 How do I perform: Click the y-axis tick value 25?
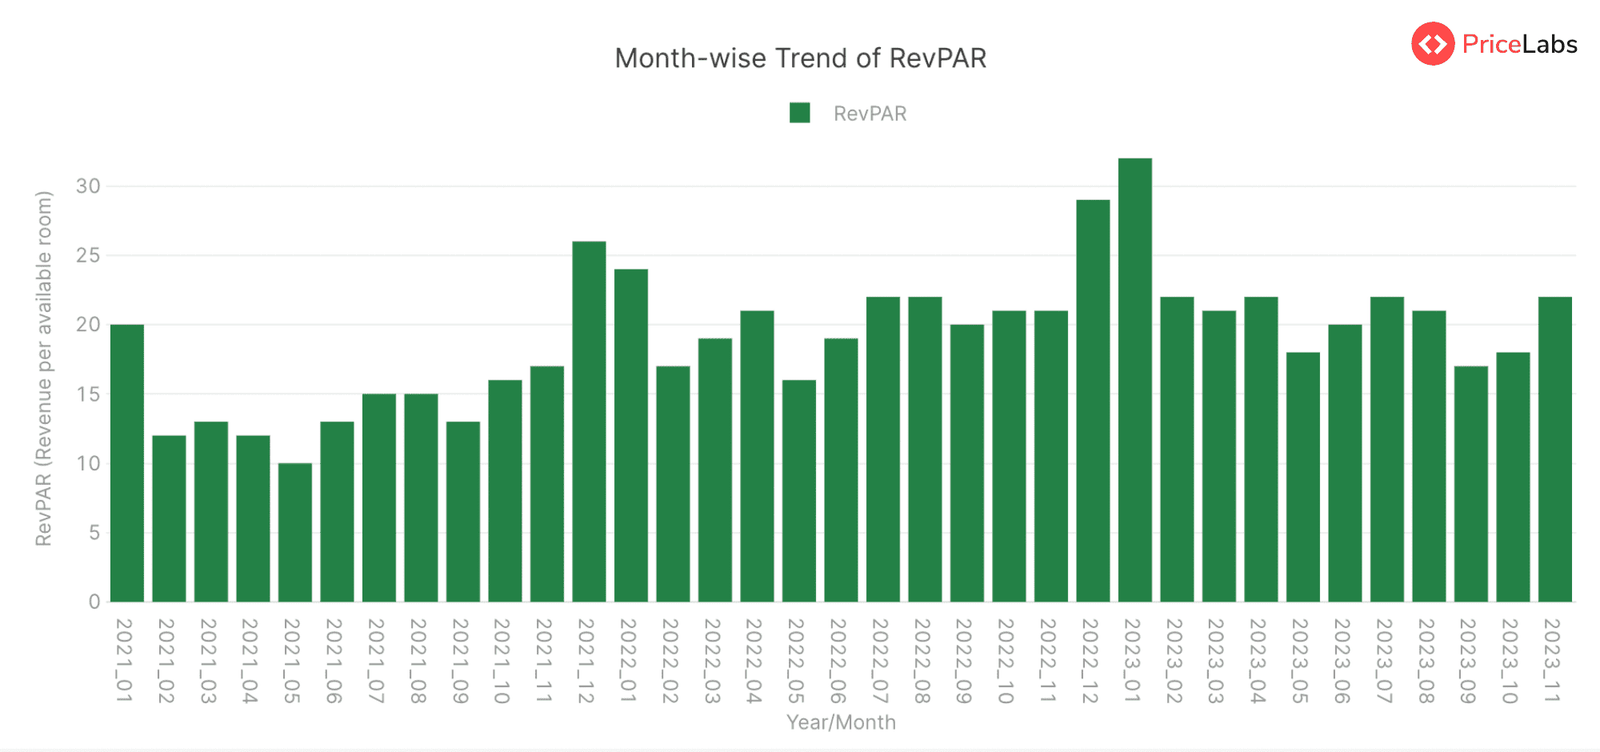click(x=88, y=255)
